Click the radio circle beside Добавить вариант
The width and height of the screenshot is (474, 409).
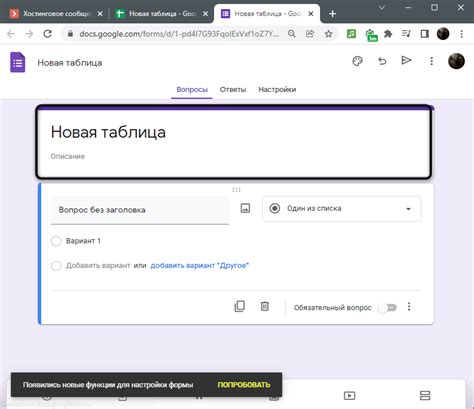click(x=56, y=266)
